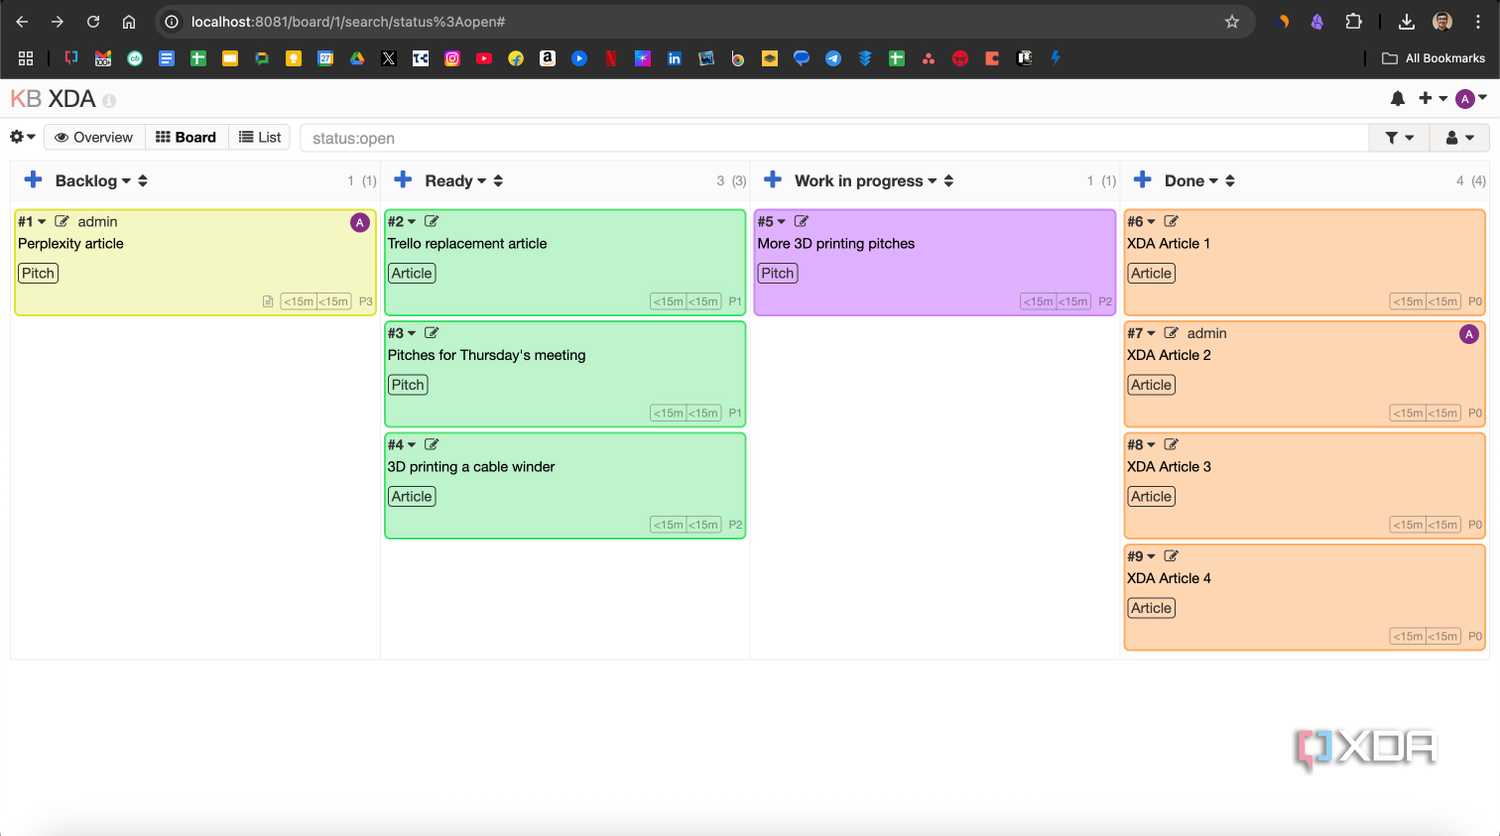Open task #5 dropdown menu
This screenshot has height=836, width=1500.
tap(771, 221)
